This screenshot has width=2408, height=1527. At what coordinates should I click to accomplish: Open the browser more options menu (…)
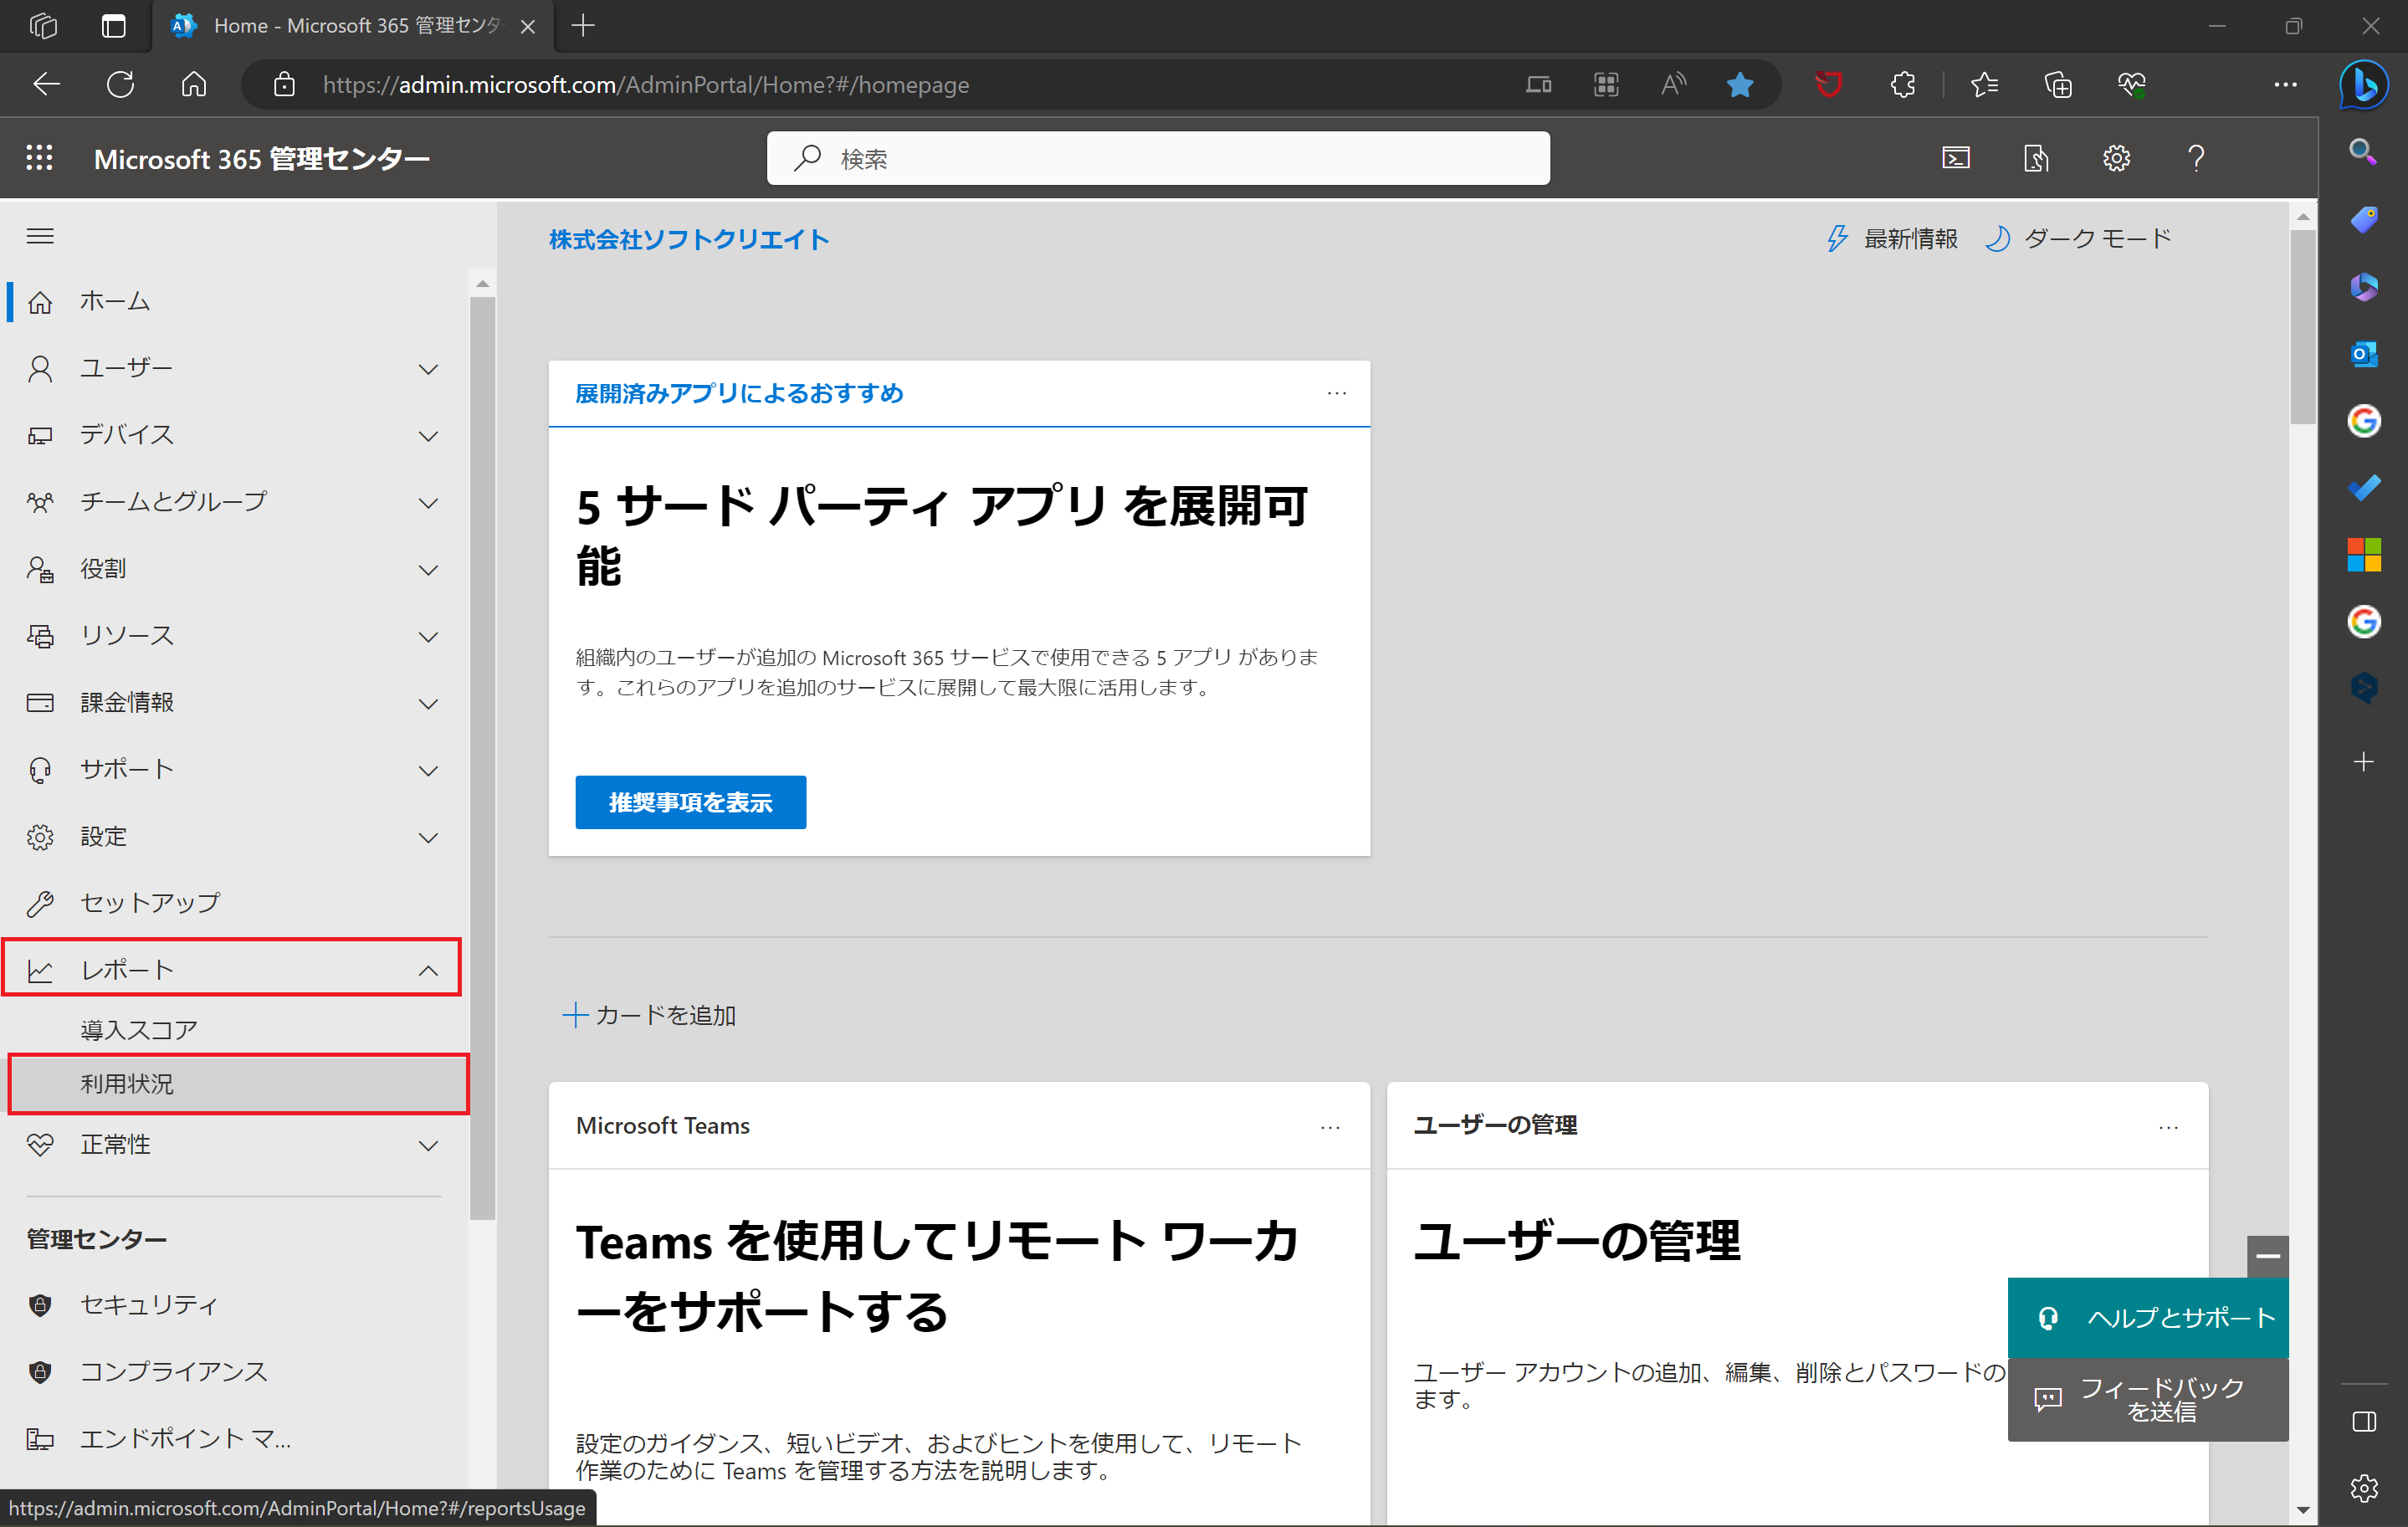pos(2284,84)
